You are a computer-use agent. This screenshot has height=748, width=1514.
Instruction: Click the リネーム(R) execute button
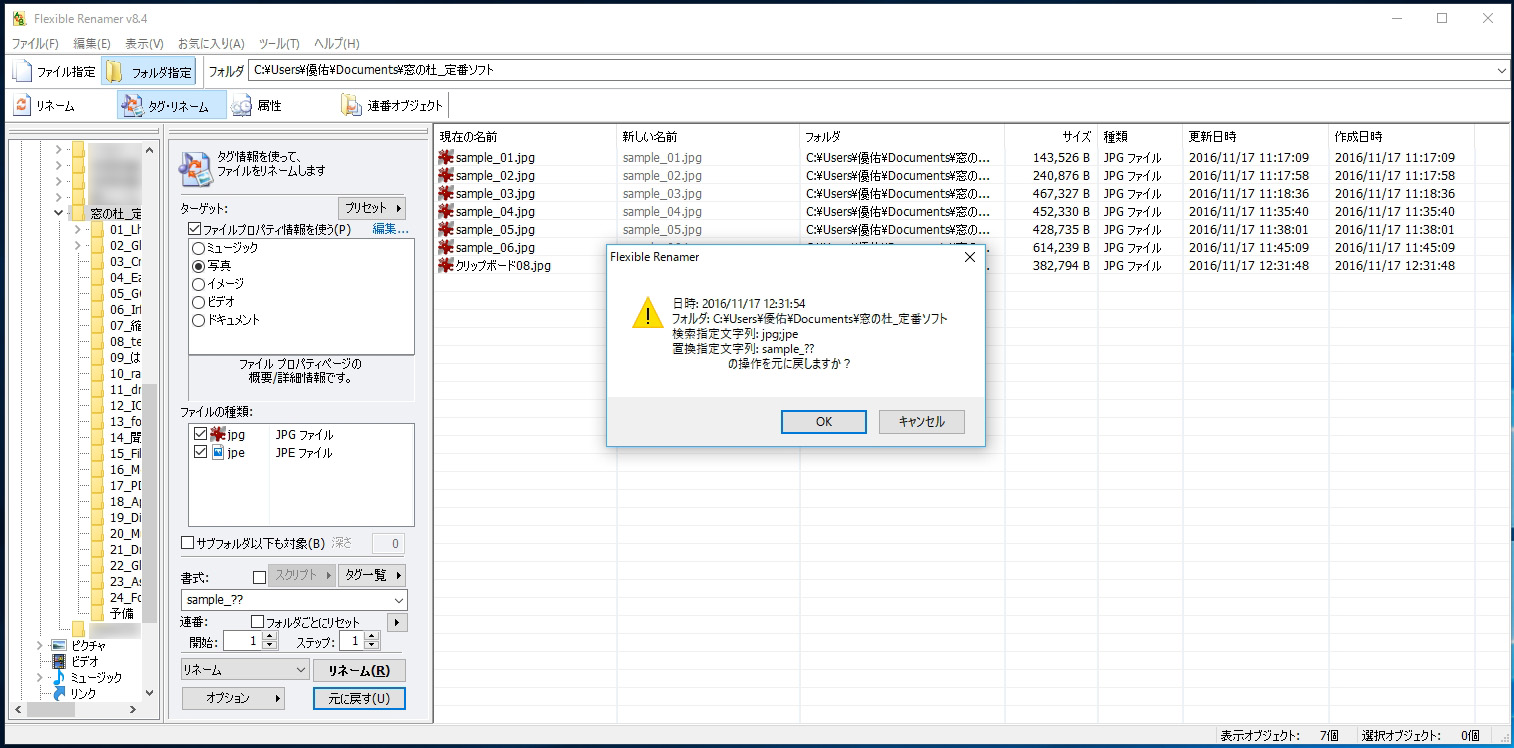point(359,670)
